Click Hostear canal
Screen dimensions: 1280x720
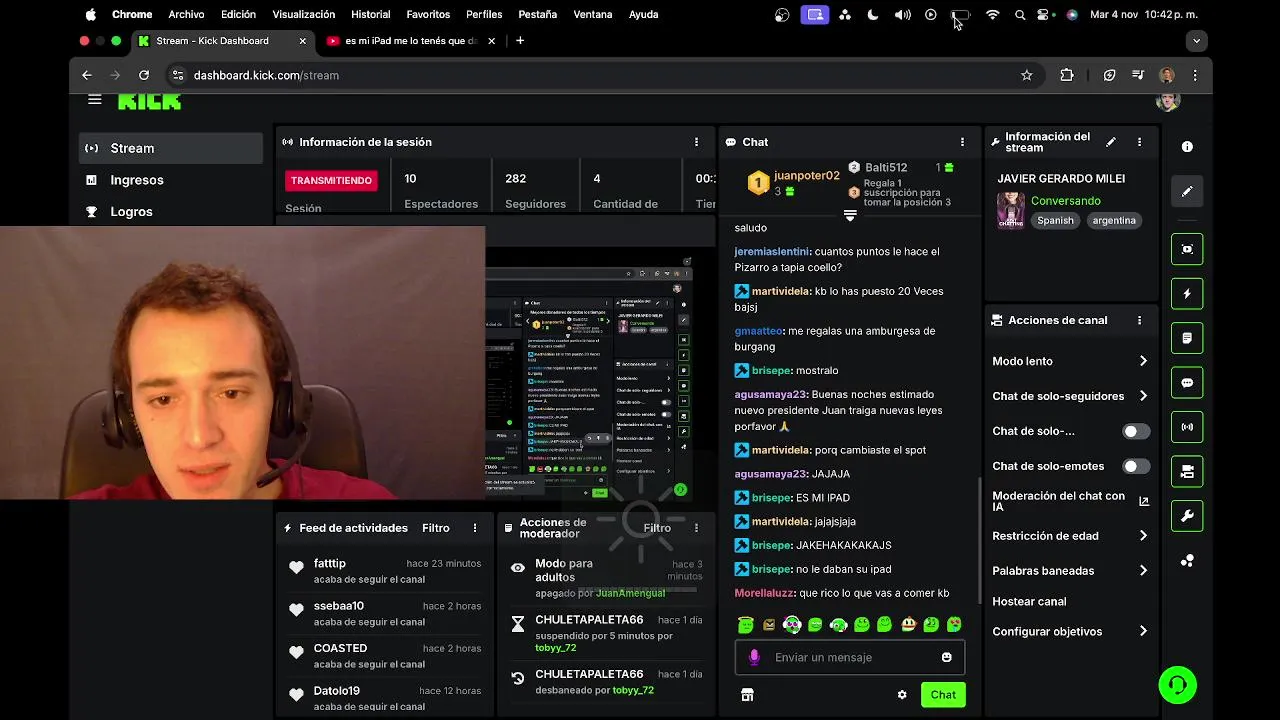tap(1029, 602)
